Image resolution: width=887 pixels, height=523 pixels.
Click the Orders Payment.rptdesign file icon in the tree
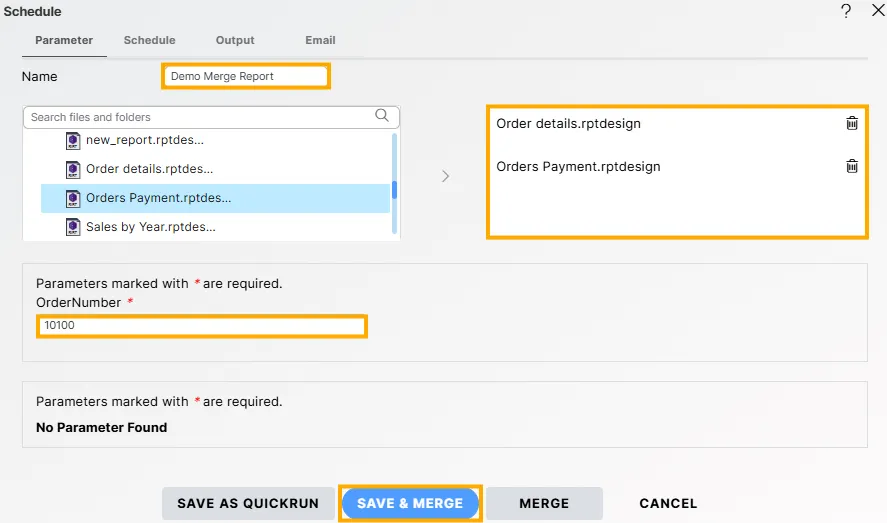(73, 198)
